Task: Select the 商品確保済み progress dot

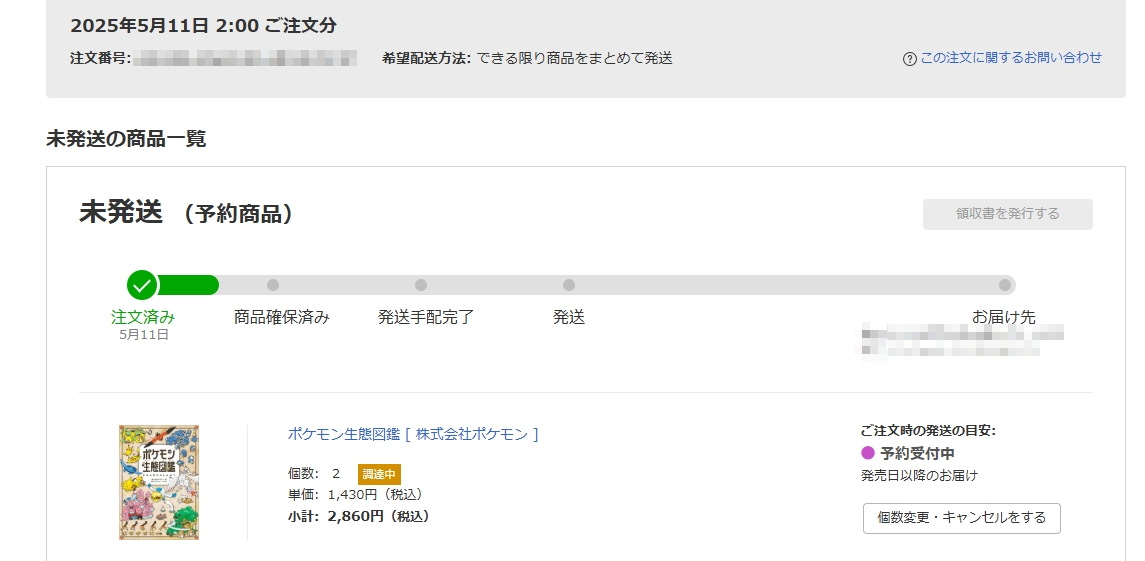Action: point(273,285)
